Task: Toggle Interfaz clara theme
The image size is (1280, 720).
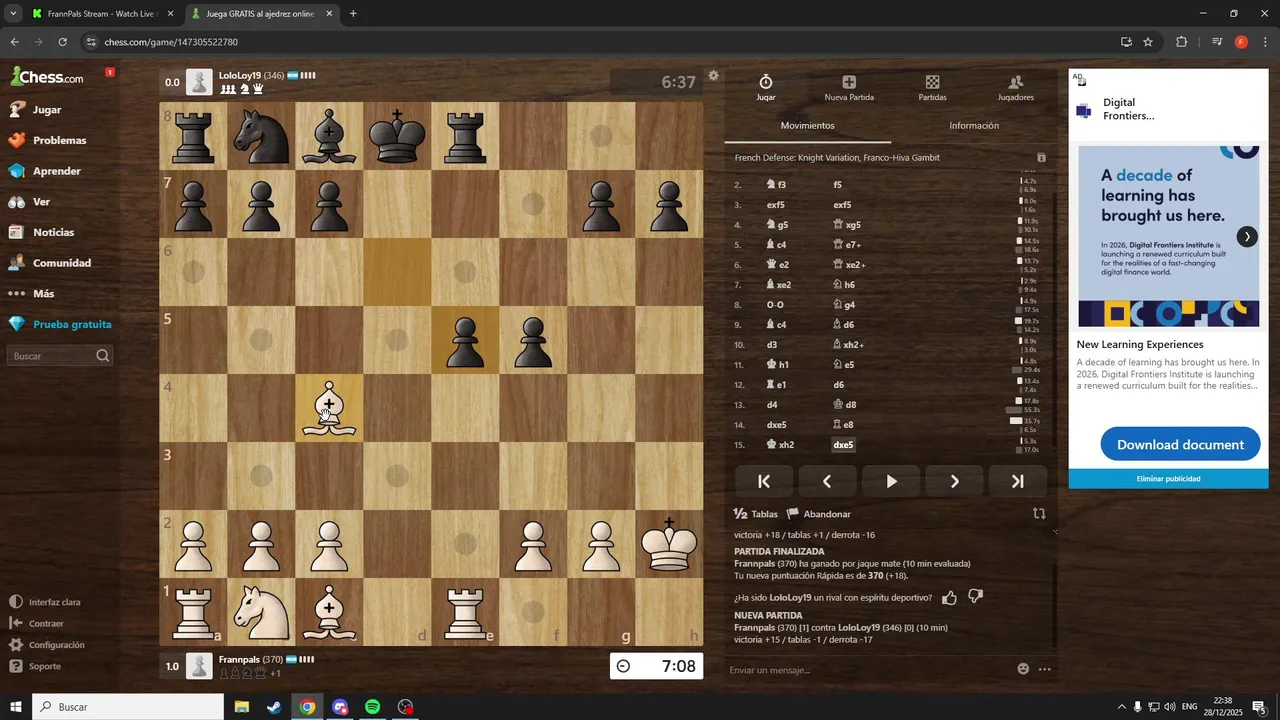Action: [x=45, y=602]
